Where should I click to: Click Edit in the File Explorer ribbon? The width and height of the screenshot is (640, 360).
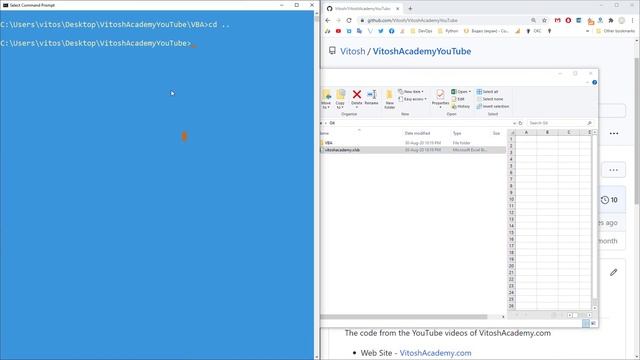[x=458, y=99]
